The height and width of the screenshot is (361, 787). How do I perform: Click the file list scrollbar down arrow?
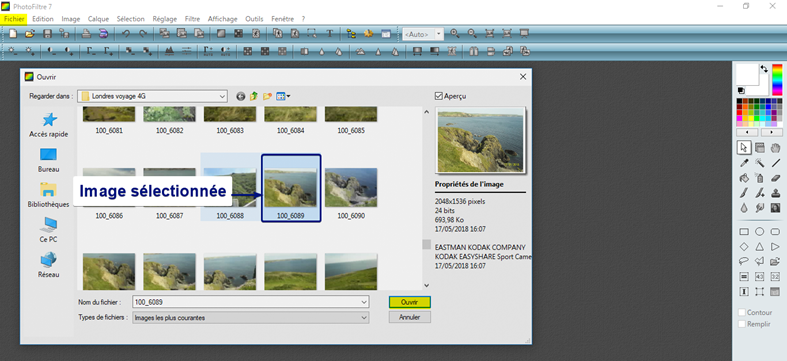tap(427, 285)
